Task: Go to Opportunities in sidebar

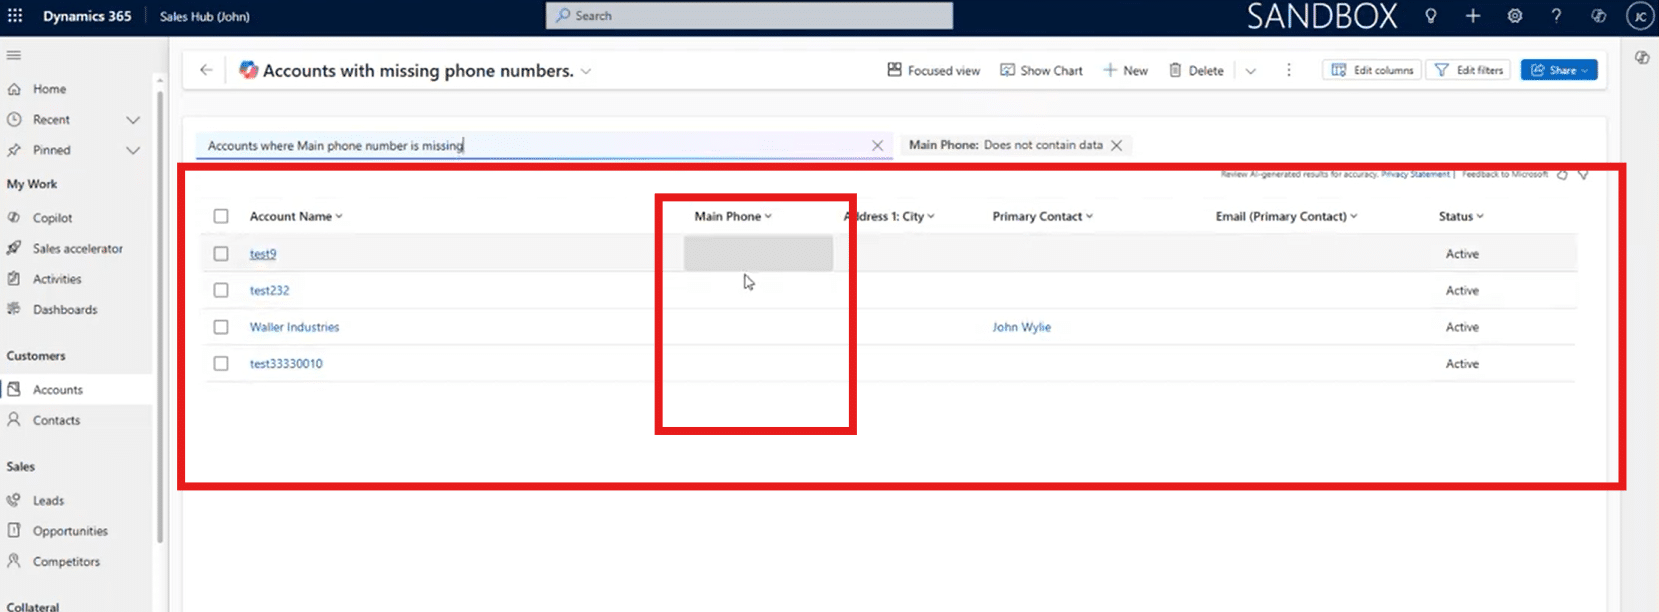Action: 70,531
